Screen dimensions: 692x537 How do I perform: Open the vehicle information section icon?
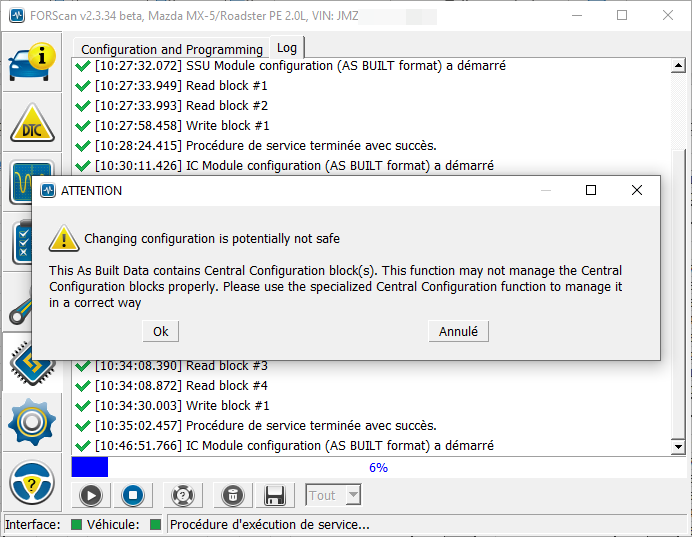[32, 62]
